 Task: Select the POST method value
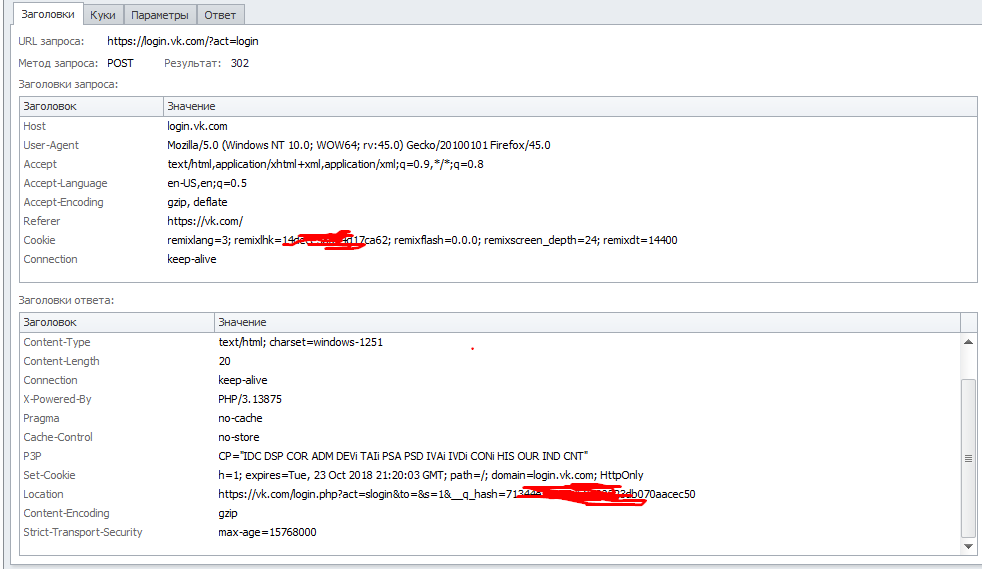120,63
